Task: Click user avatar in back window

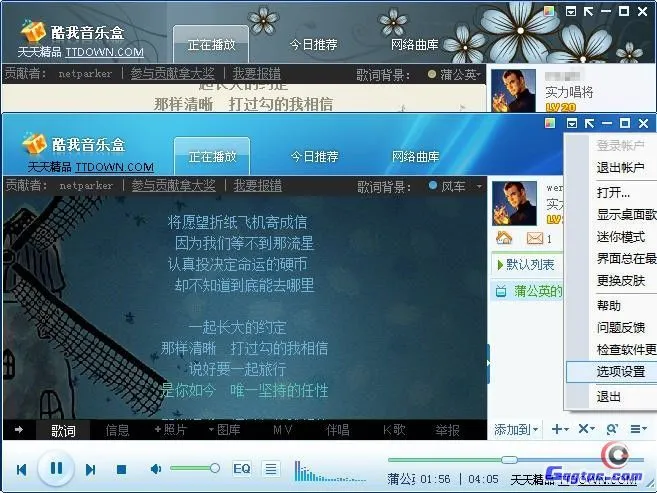Action: [513, 90]
